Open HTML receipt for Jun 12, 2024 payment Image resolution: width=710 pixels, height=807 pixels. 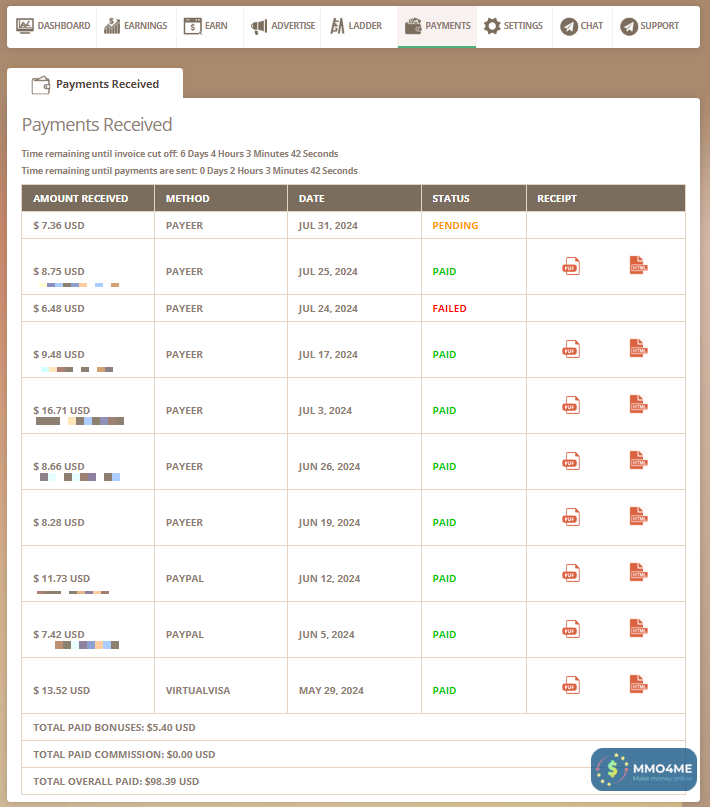pyautogui.click(x=638, y=572)
